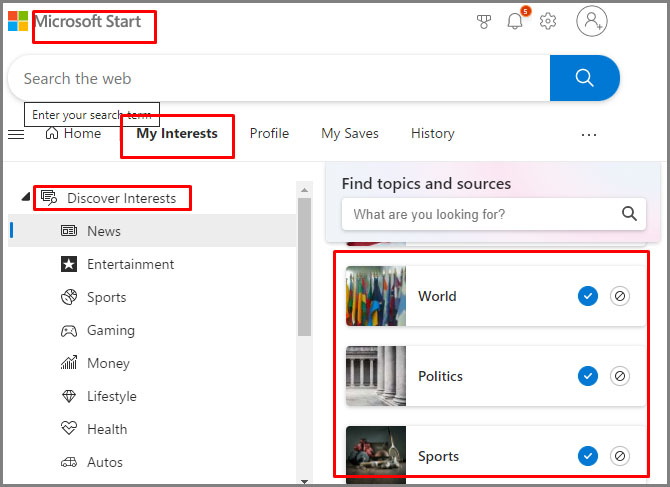This screenshot has height=487, width=670.
Task: Click the sign-in profile avatar icon
Action: click(592, 21)
